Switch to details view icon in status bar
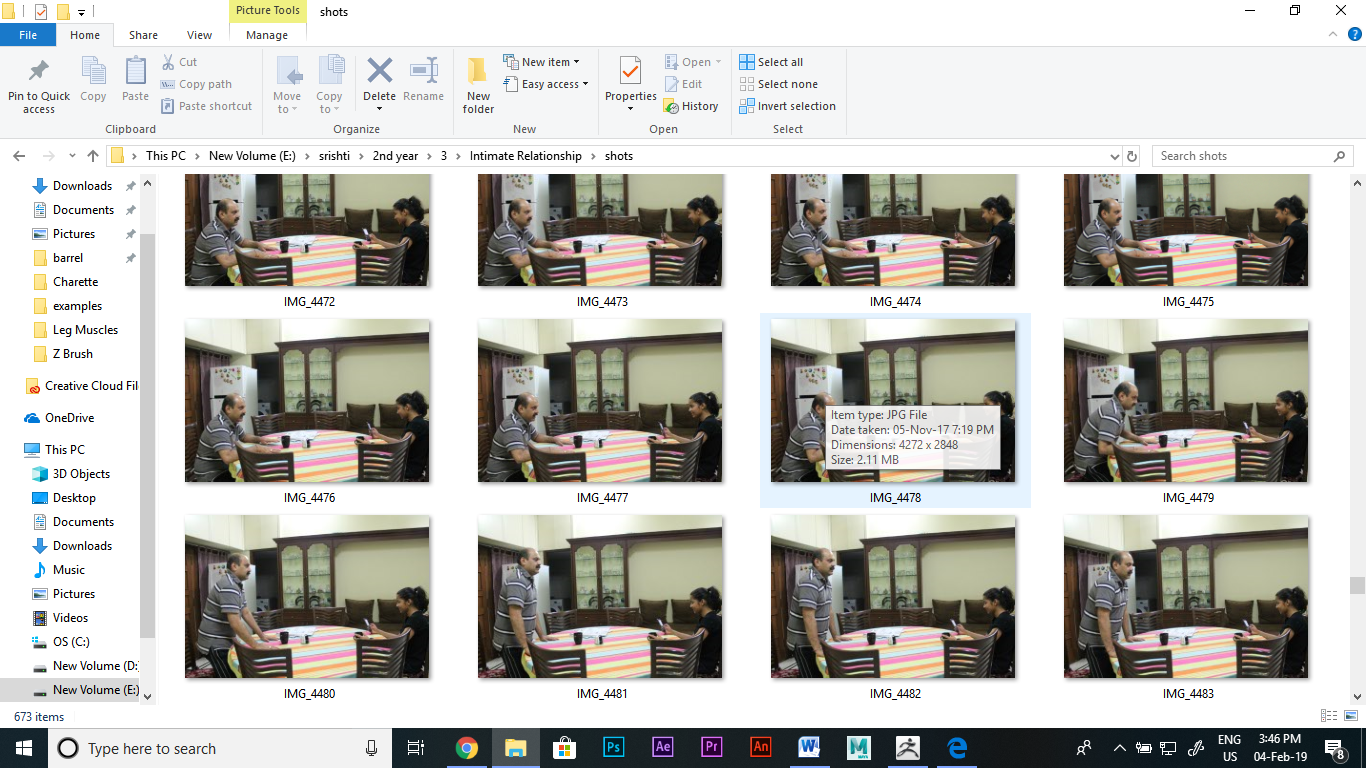Viewport: 1366px width, 768px height. tap(1329, 716)
